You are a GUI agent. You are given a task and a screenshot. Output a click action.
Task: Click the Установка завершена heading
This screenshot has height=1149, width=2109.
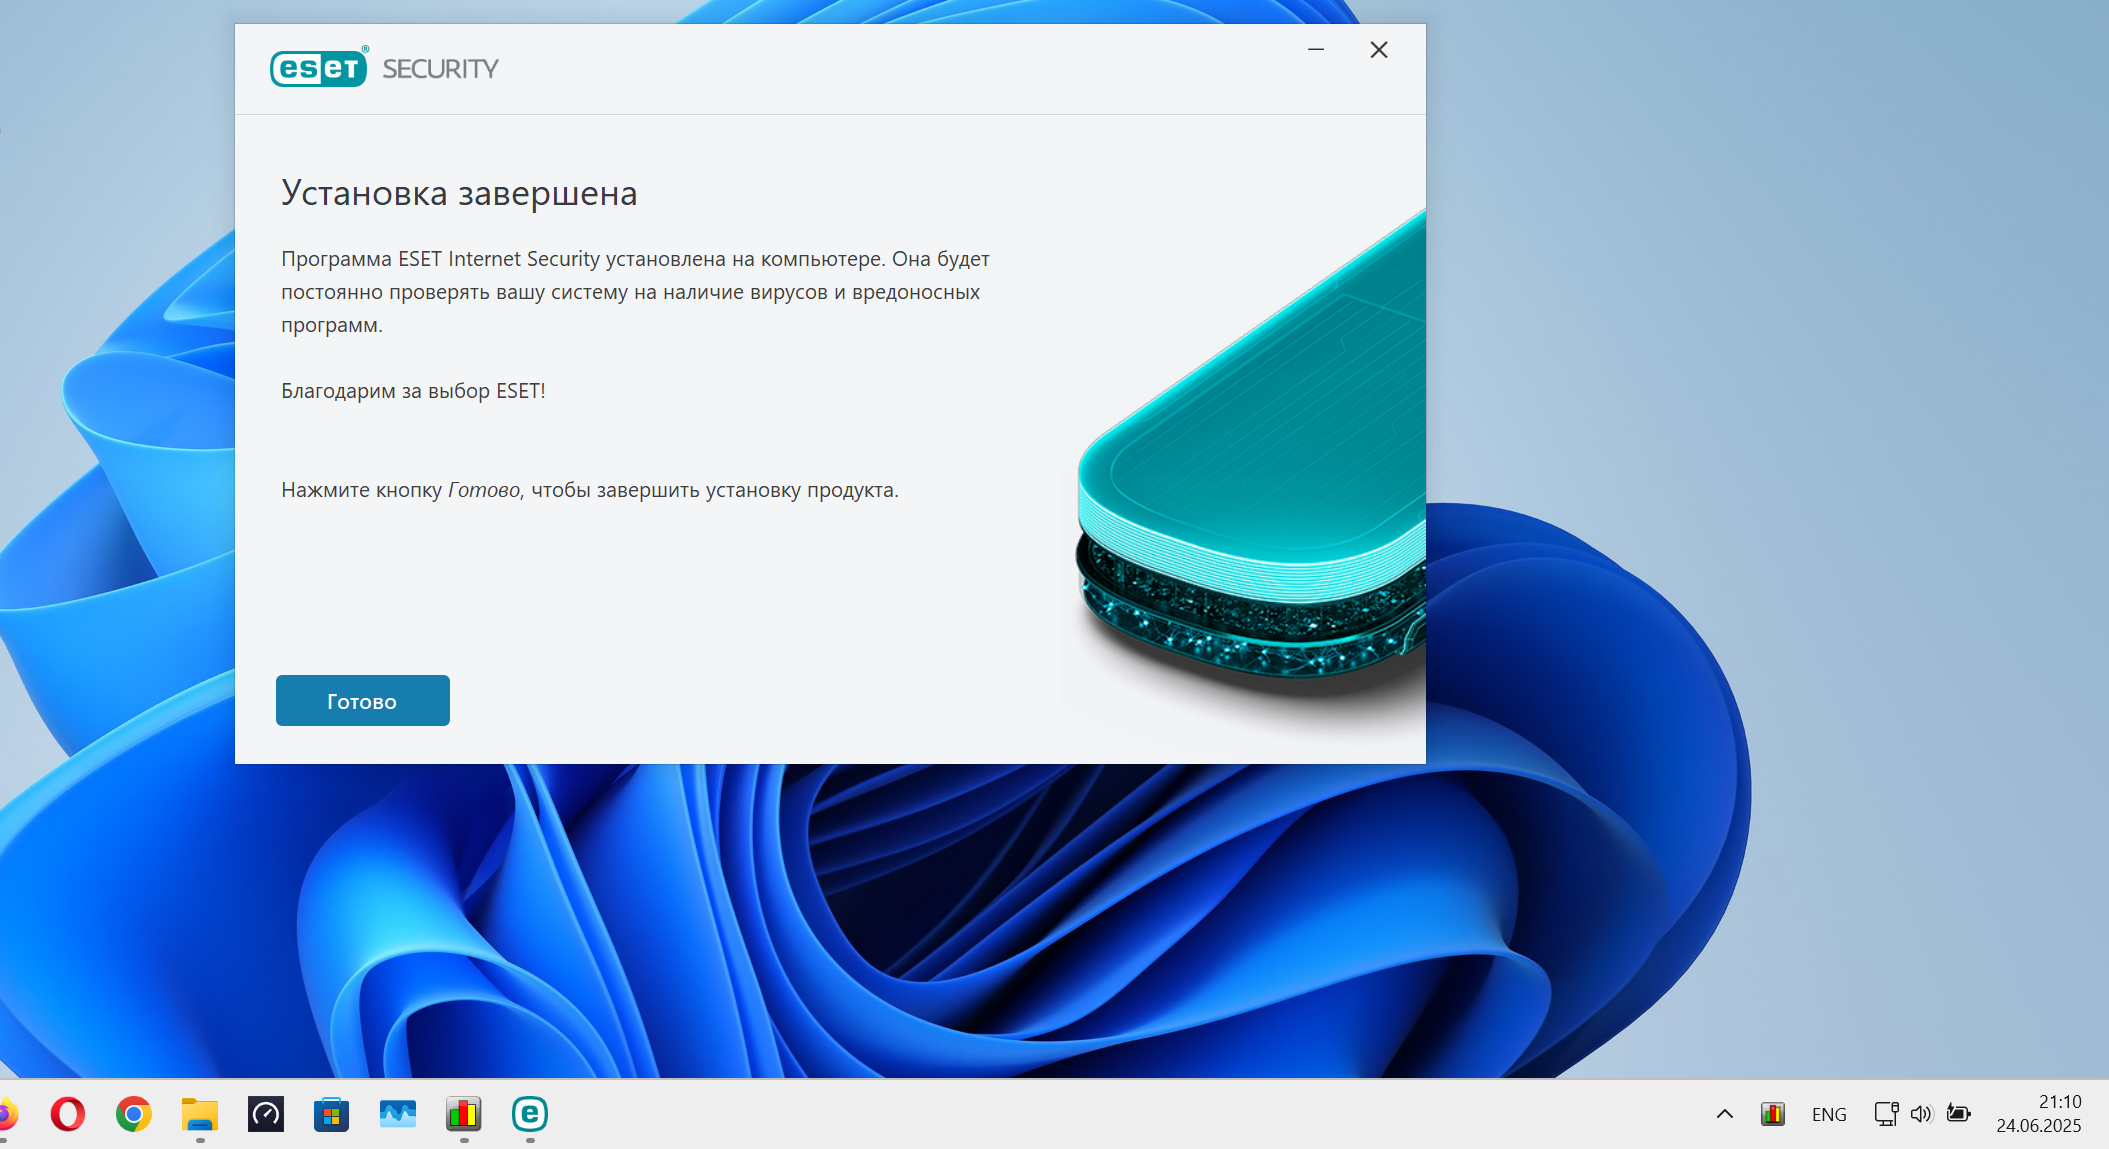point(459,193)
